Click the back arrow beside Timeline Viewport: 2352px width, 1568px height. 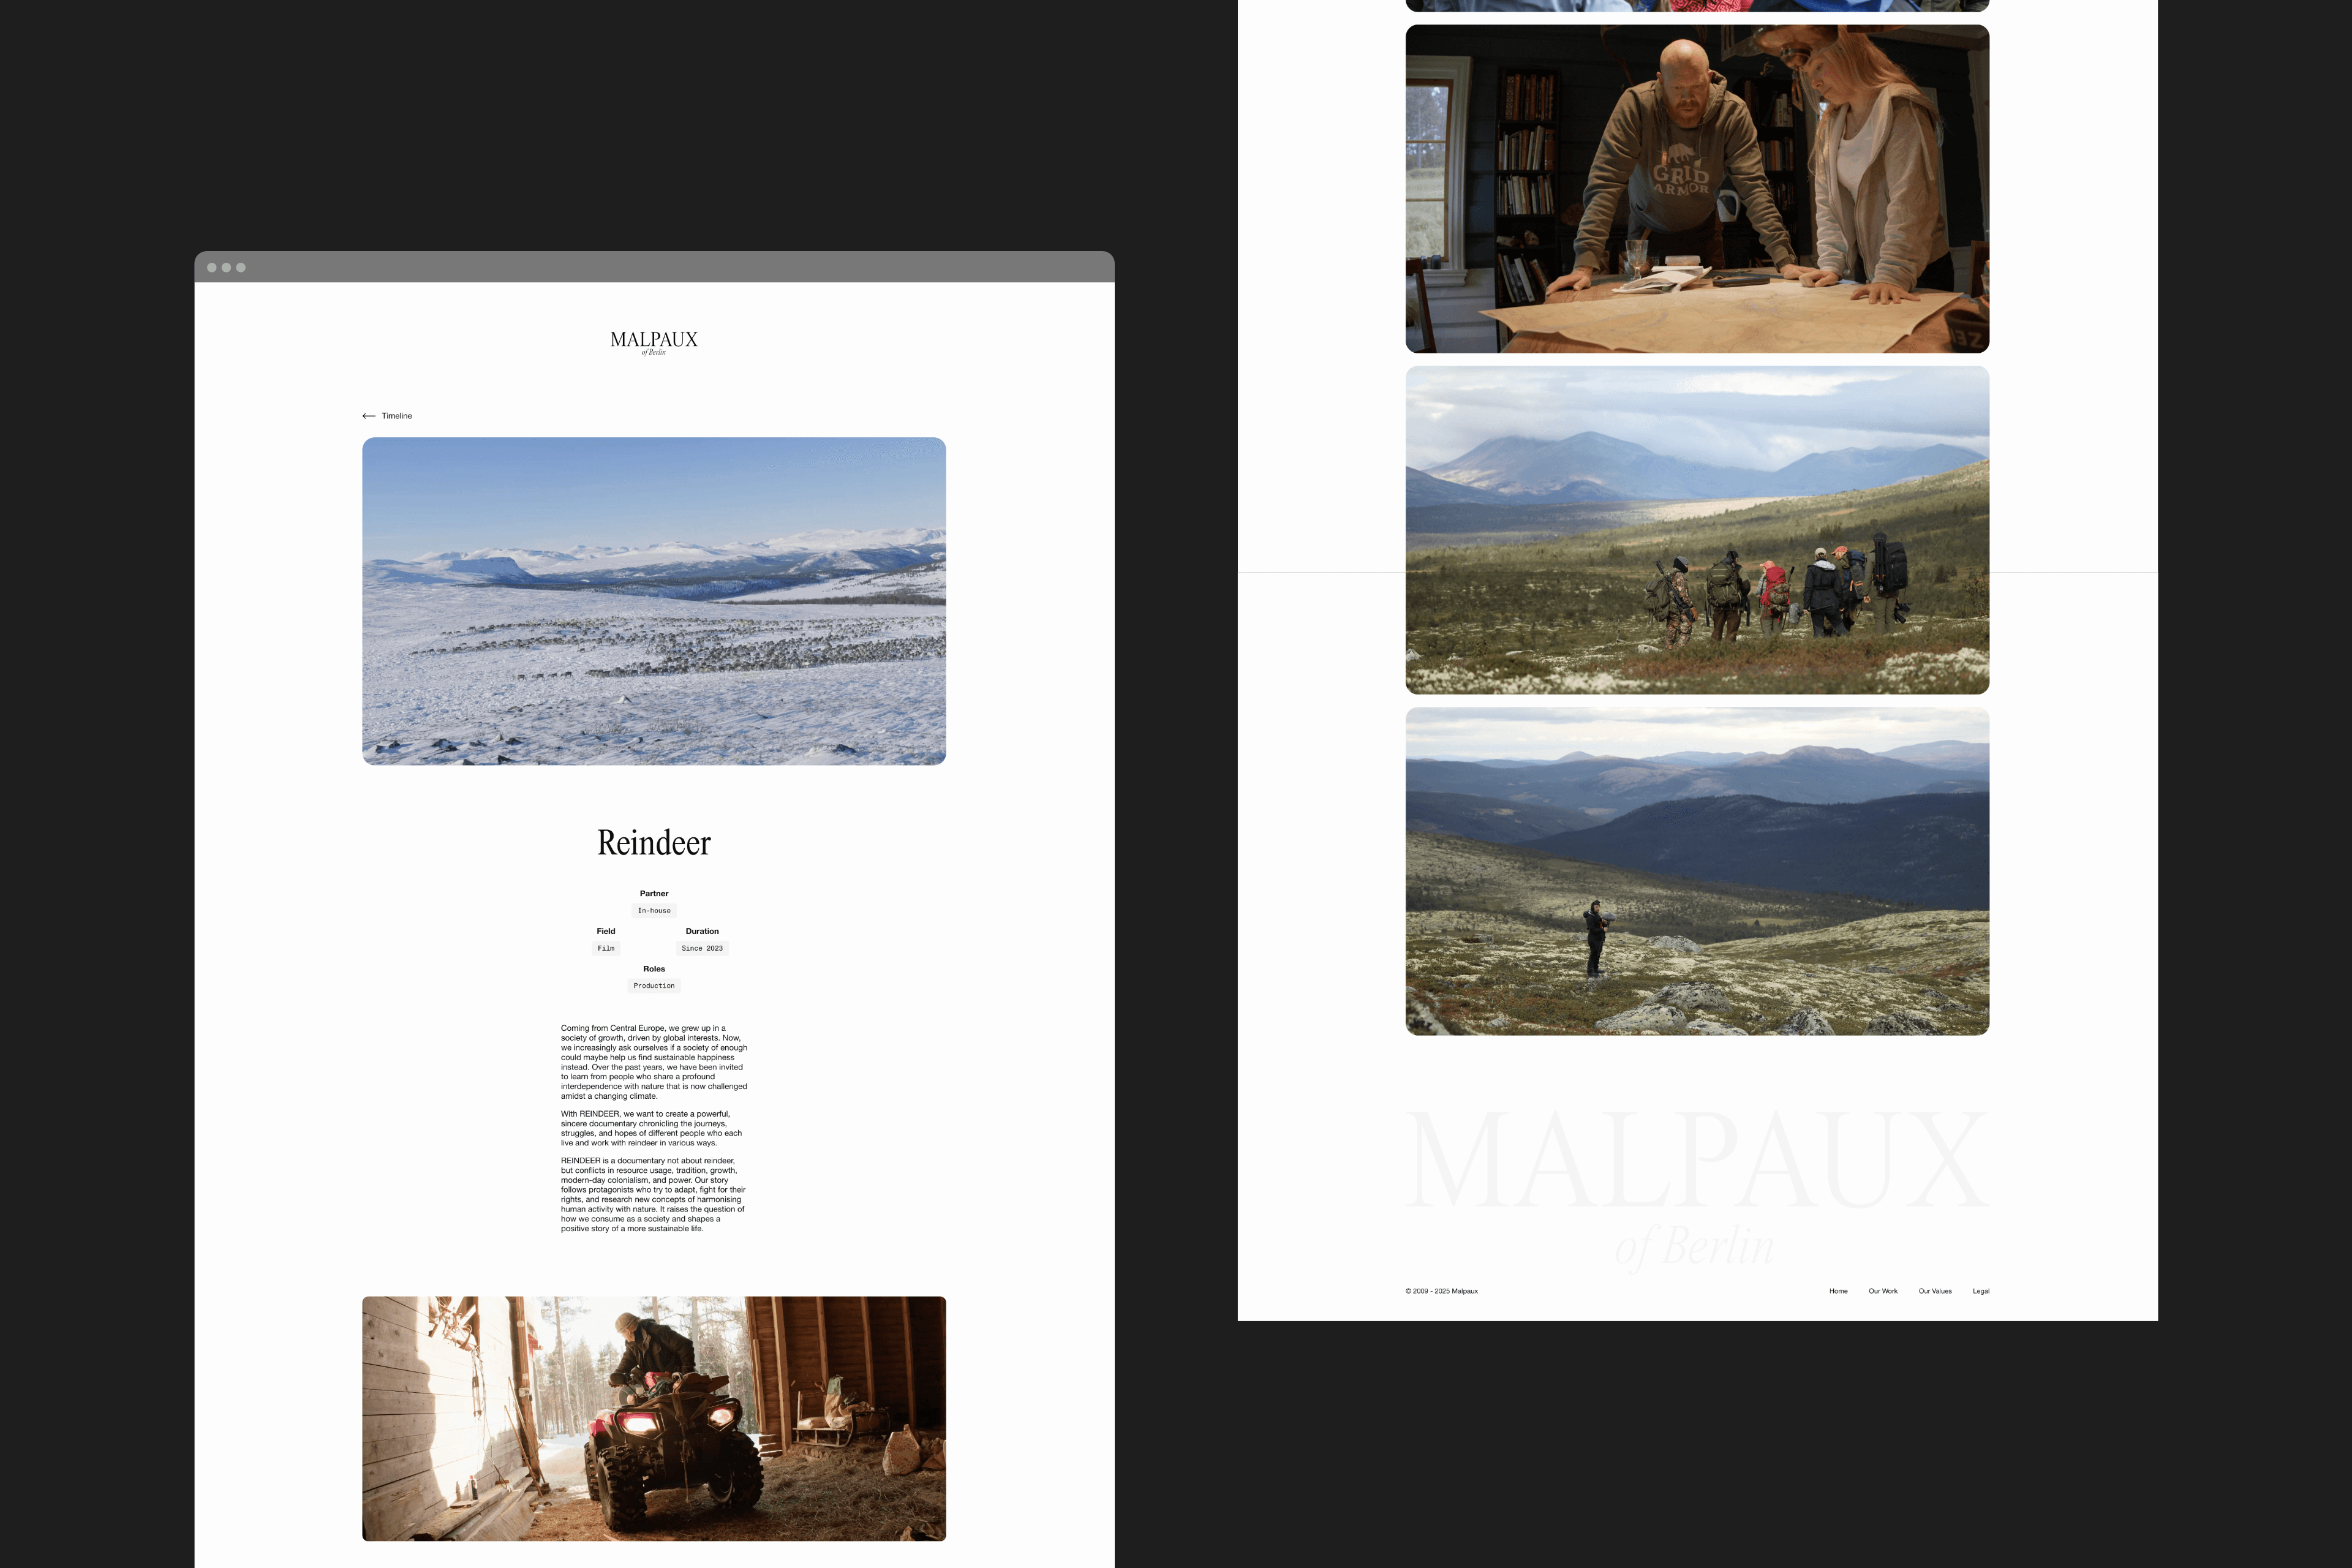pyautogui.click(x=369, y=416)
